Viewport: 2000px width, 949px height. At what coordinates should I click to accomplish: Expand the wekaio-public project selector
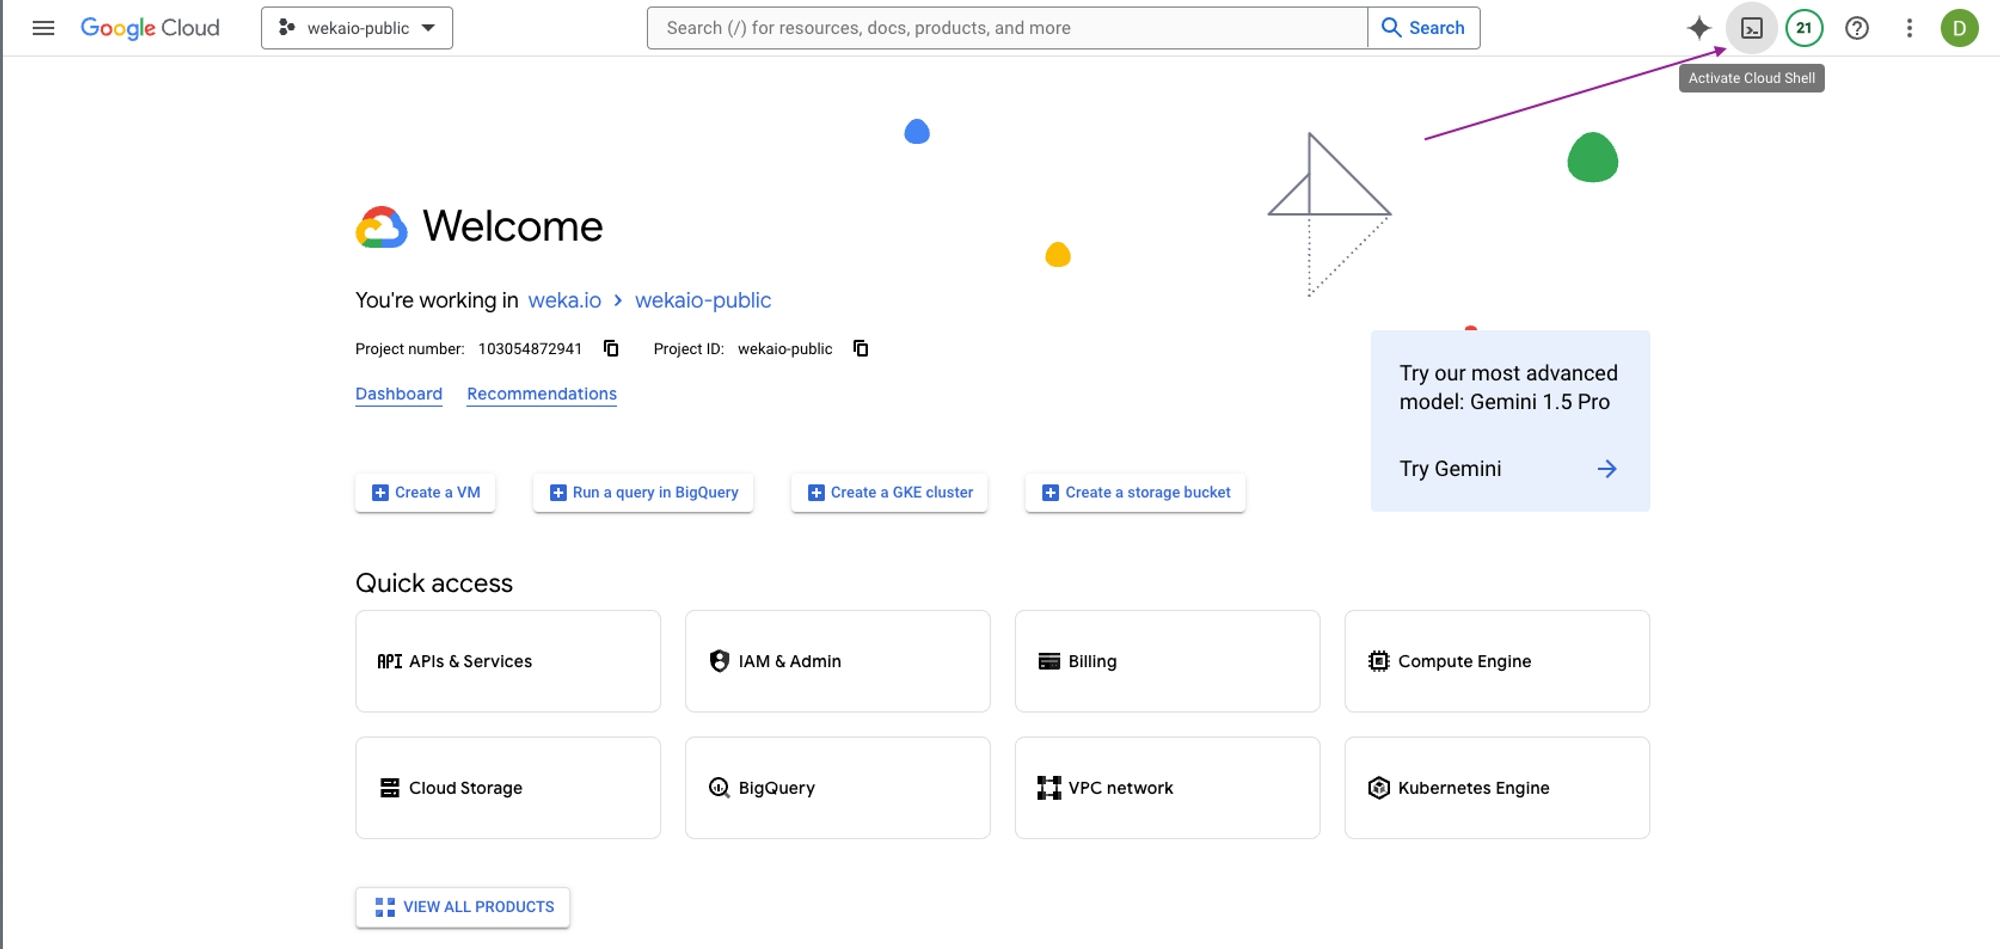pos(357,28)
